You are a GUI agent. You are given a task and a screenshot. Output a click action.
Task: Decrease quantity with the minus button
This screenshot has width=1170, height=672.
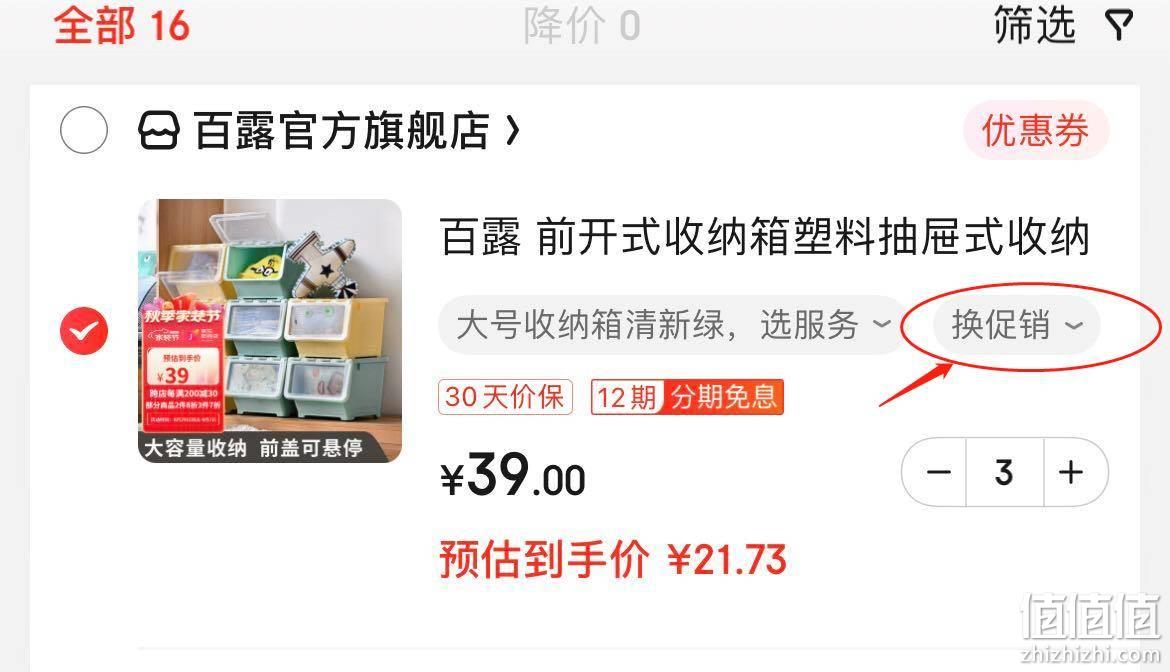pos(937,472)
